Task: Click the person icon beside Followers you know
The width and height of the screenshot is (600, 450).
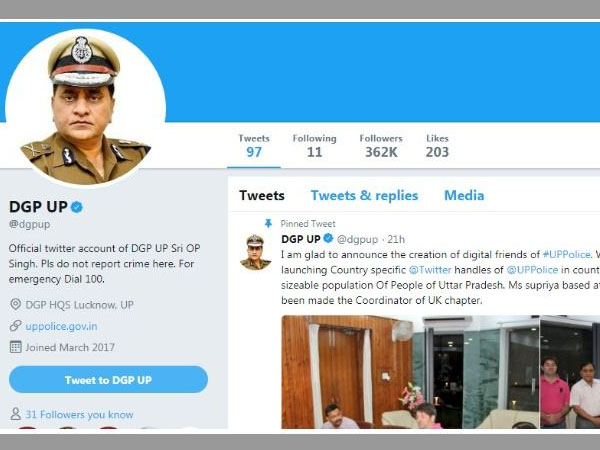Action: 15,414
